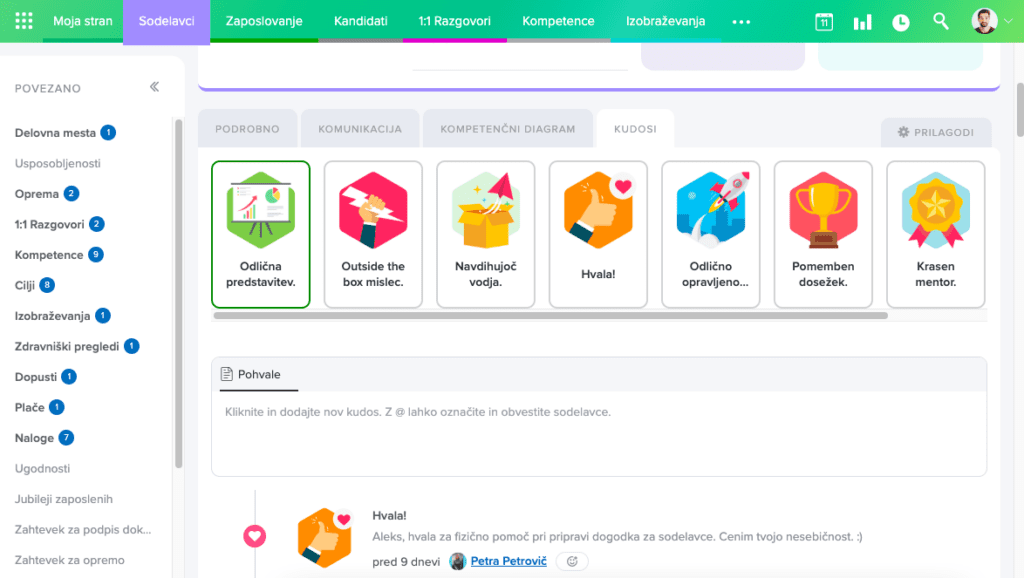Viewport: 1024px width, 578px height.
Task: Select the Hvala! thumbs-up kudos badge
Action: coord(598,234)
